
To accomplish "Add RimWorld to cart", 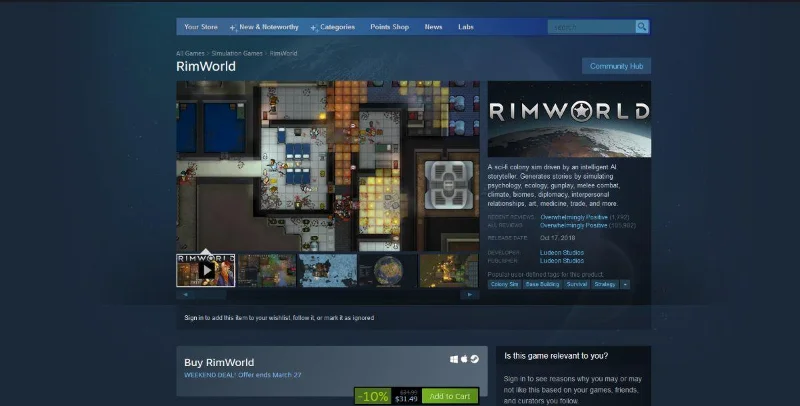I will click(449, 396).
